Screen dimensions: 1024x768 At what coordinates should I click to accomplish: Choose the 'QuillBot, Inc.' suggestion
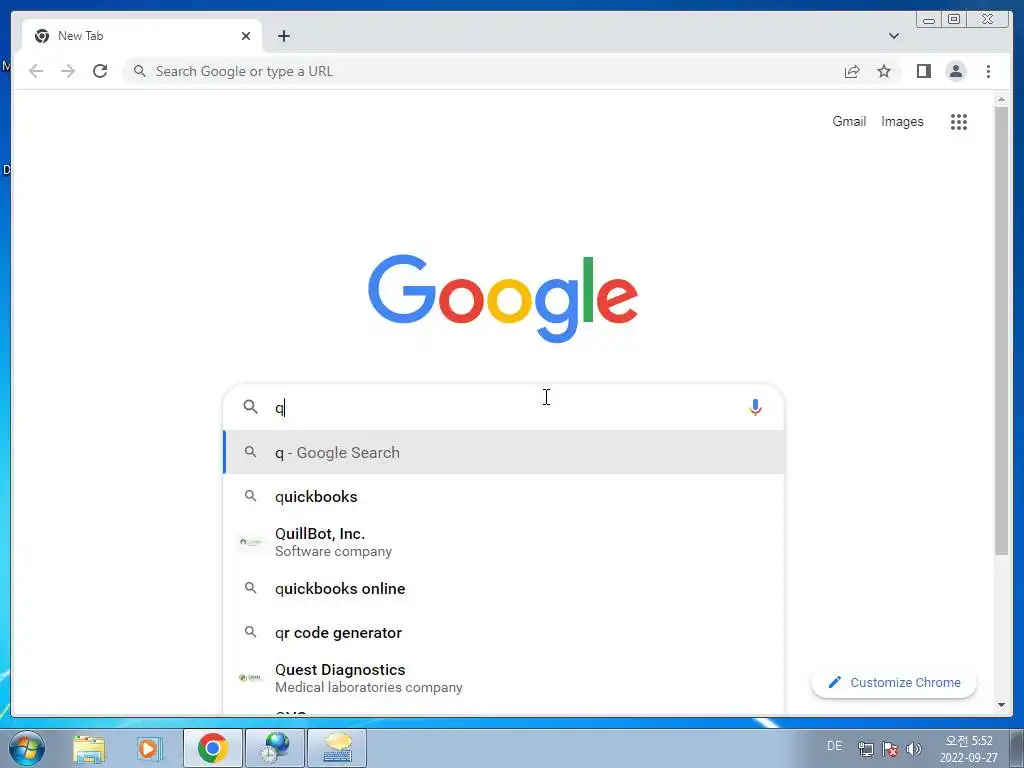pos(504,542)
